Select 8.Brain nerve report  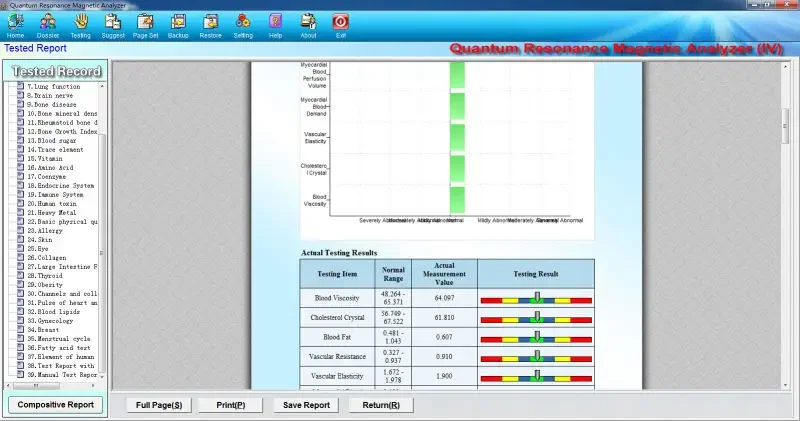coord(50,95)
